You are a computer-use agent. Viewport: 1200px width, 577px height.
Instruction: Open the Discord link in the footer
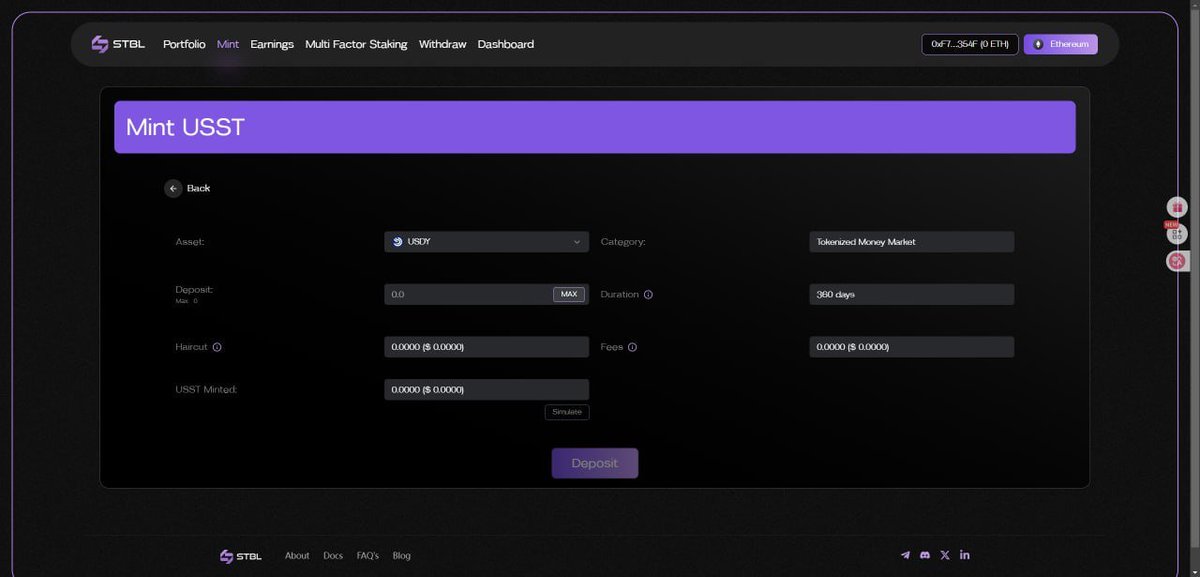point(925,555)
